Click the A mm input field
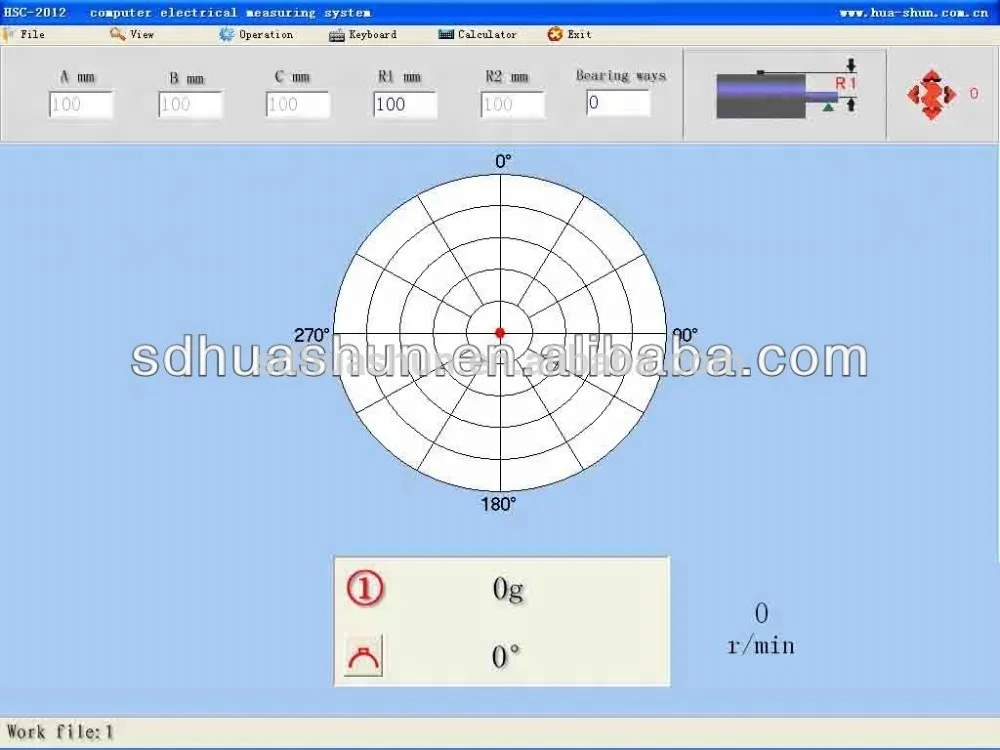The image size is (1000, 750). click(81, 105)
